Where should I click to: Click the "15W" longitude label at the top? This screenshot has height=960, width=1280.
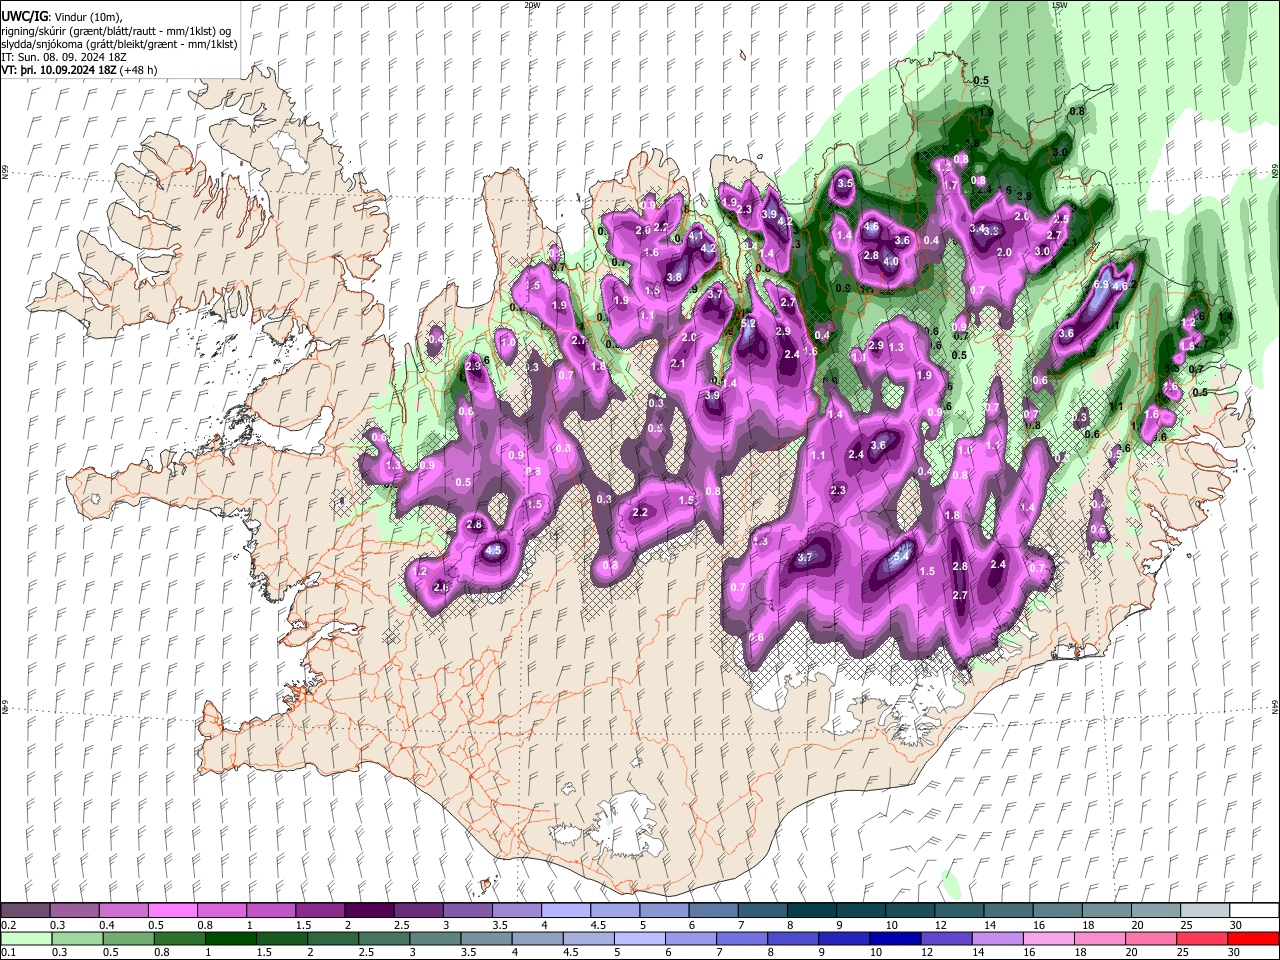(x=1059, y=5)
